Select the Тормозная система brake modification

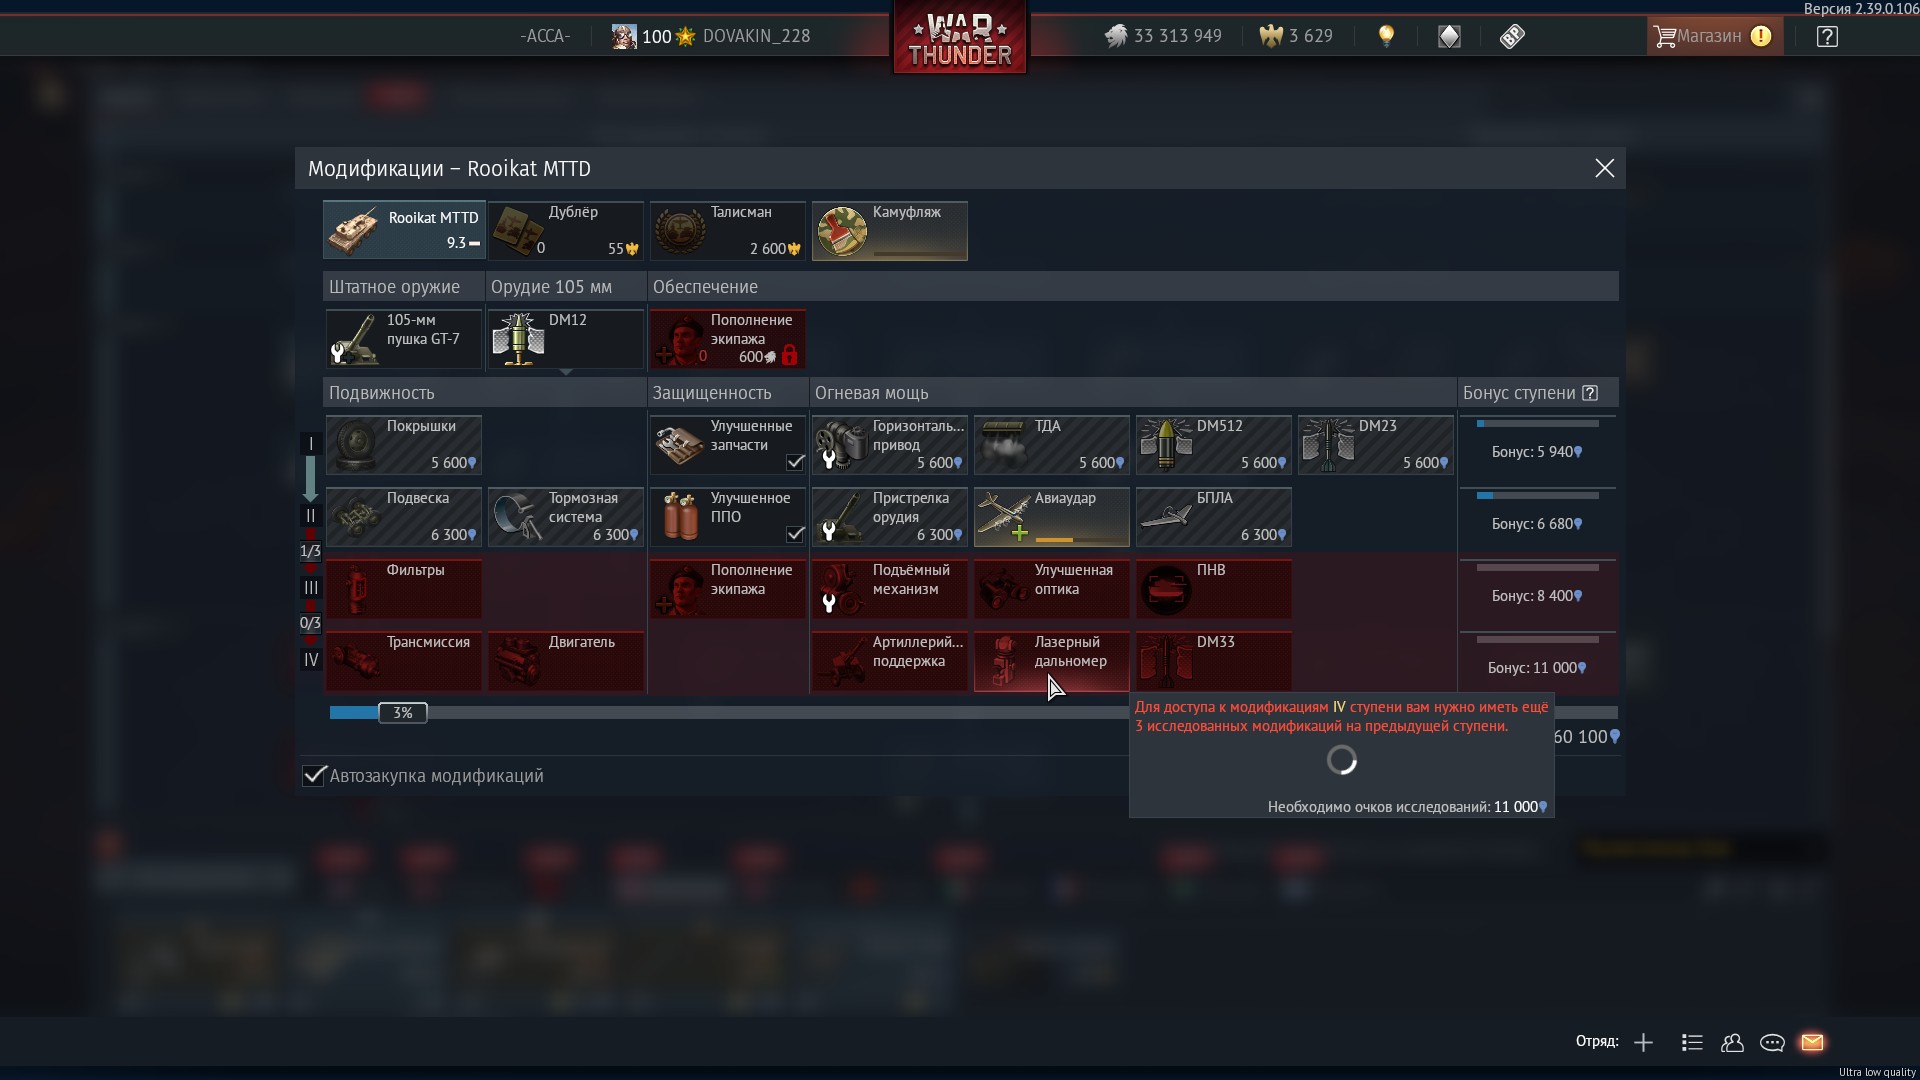[x=566, y=517]
